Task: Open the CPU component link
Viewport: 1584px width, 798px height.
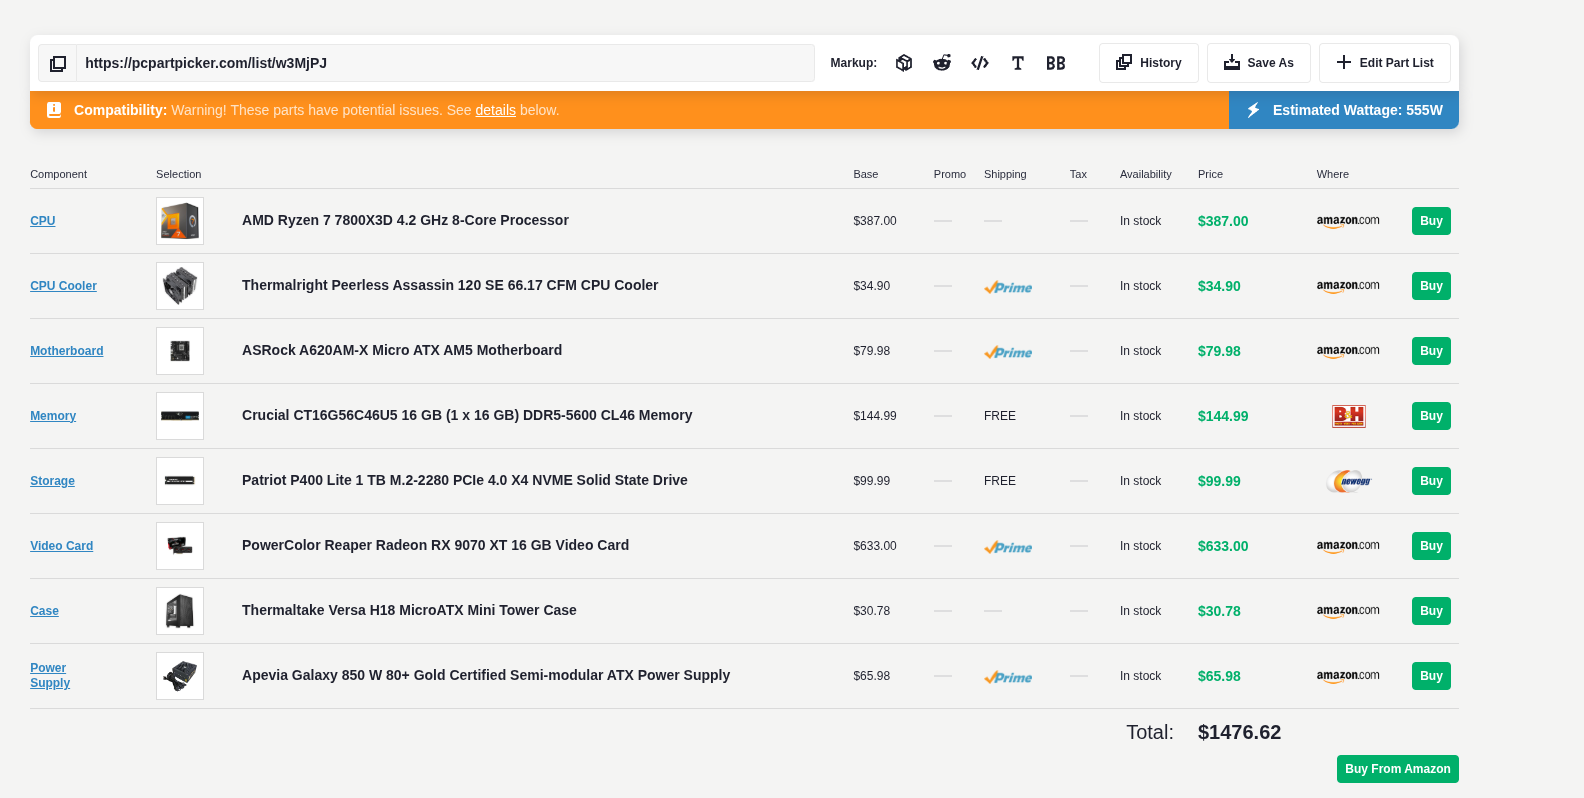Action: point(43,221)
